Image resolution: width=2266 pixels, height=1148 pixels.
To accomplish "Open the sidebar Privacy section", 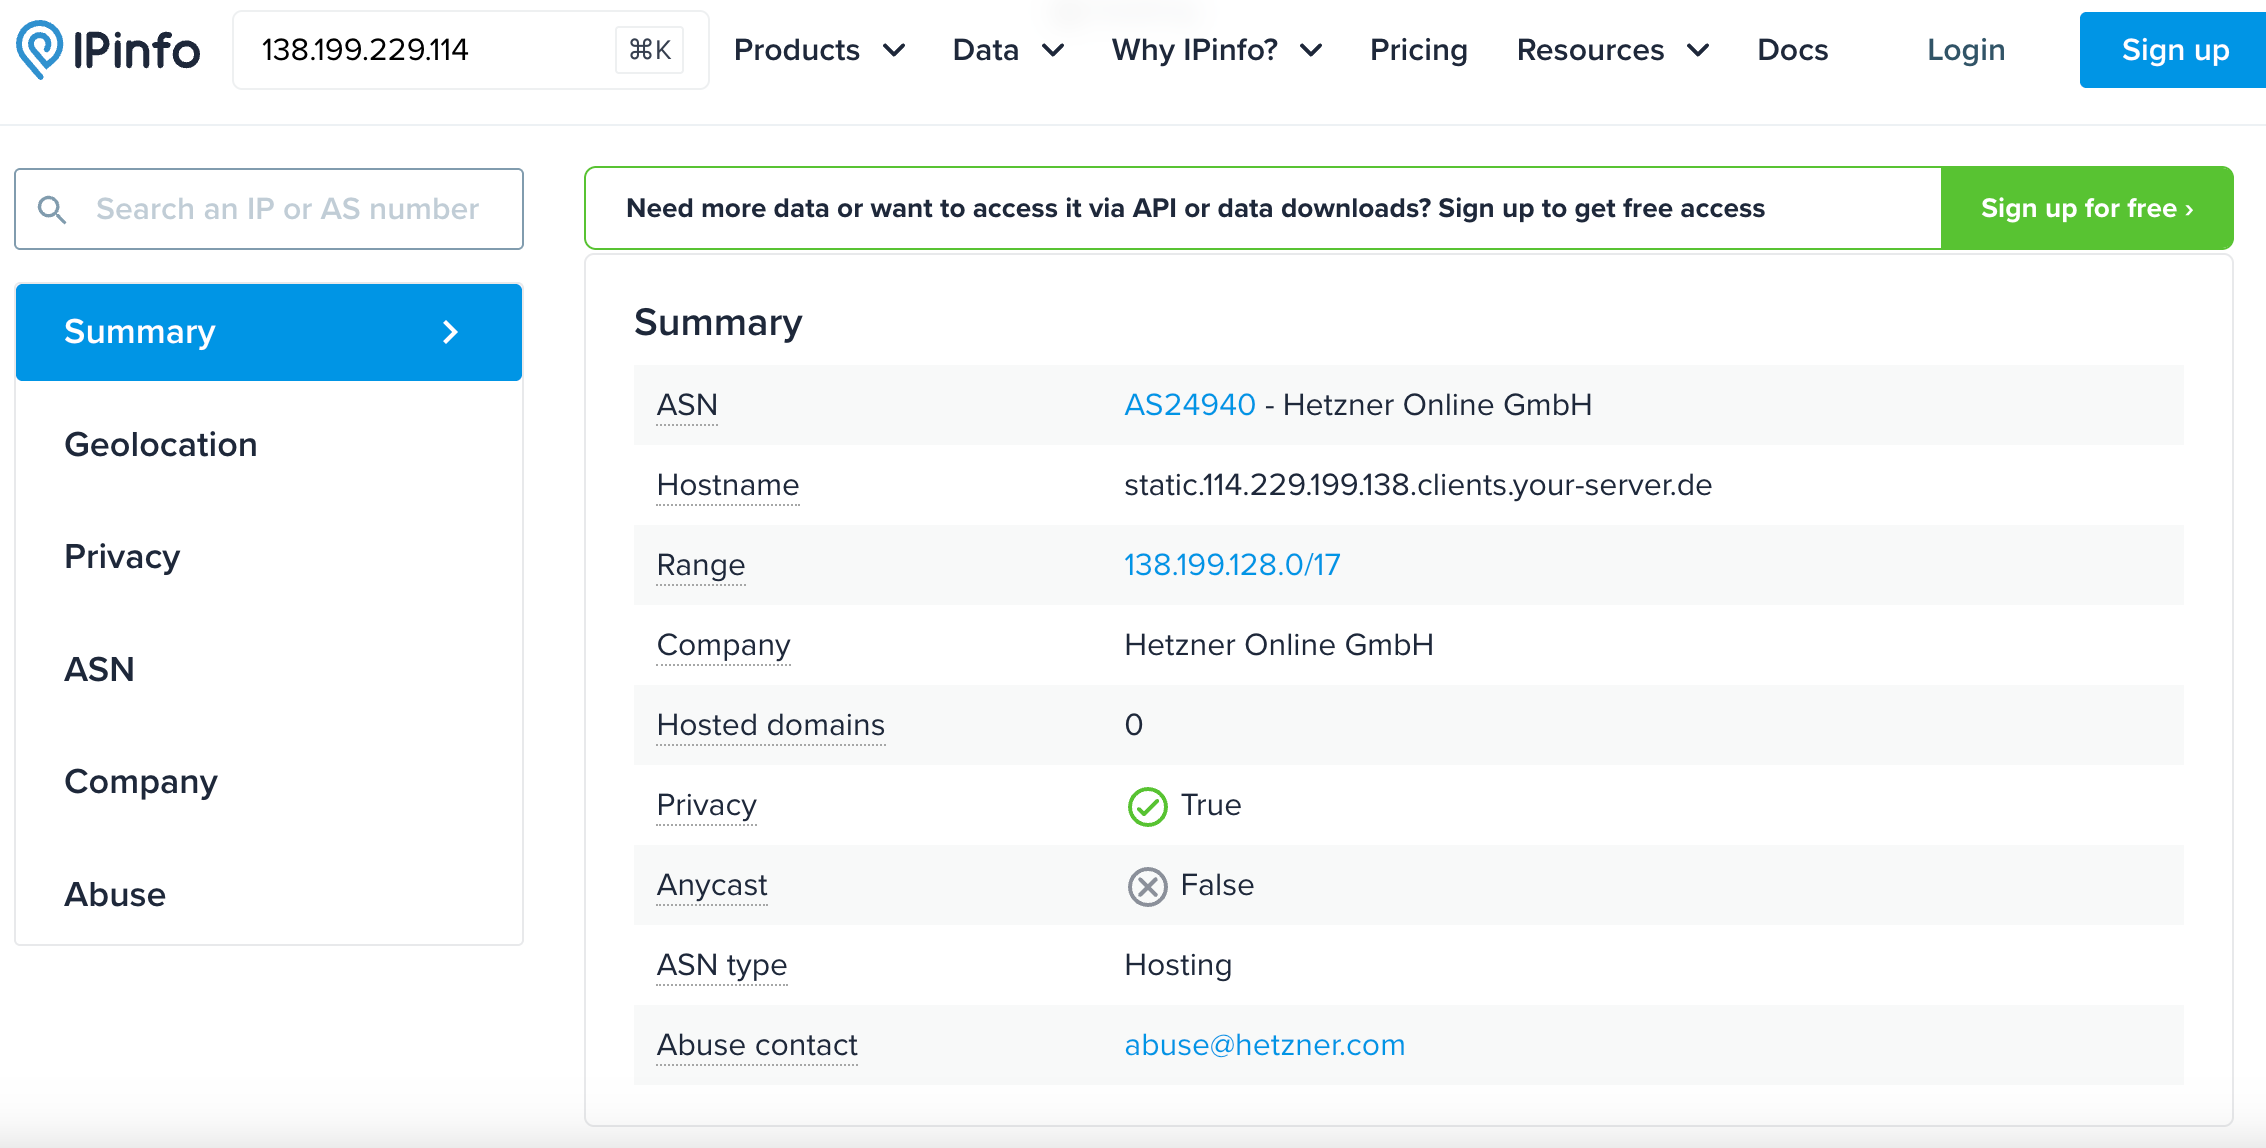I will pyautogui.click(x=122, y=557).
